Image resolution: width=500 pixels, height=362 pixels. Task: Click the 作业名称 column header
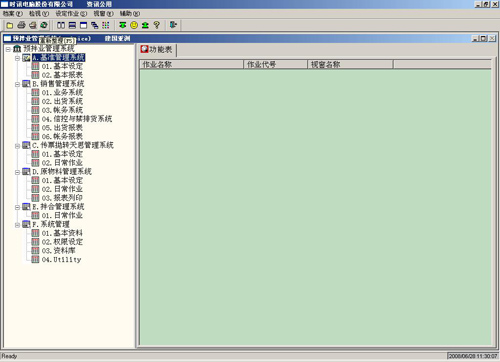191,65
